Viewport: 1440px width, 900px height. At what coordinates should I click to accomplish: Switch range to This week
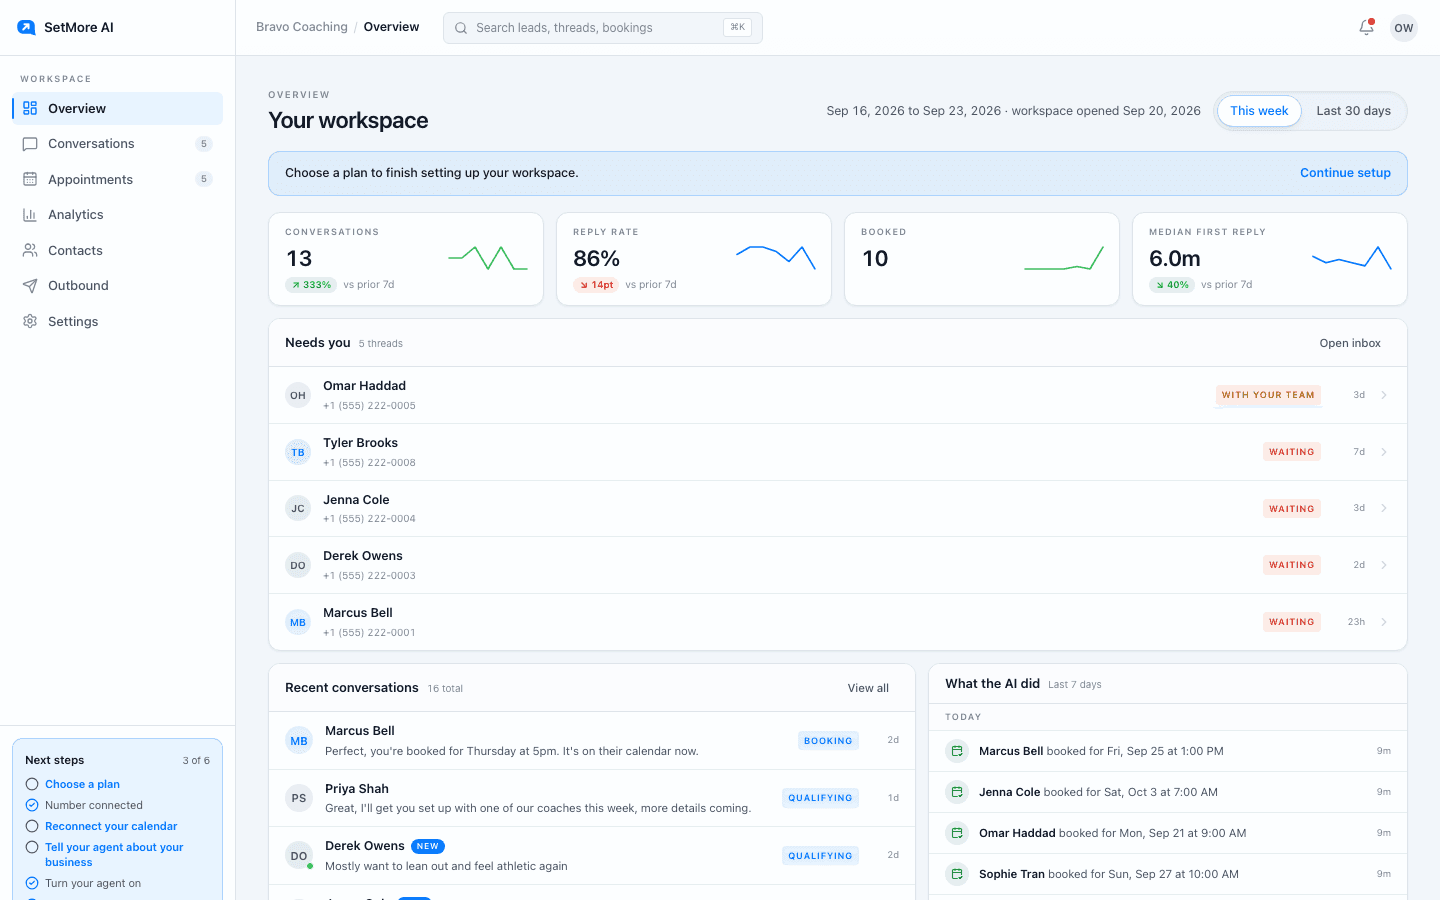pos(1259,111)
